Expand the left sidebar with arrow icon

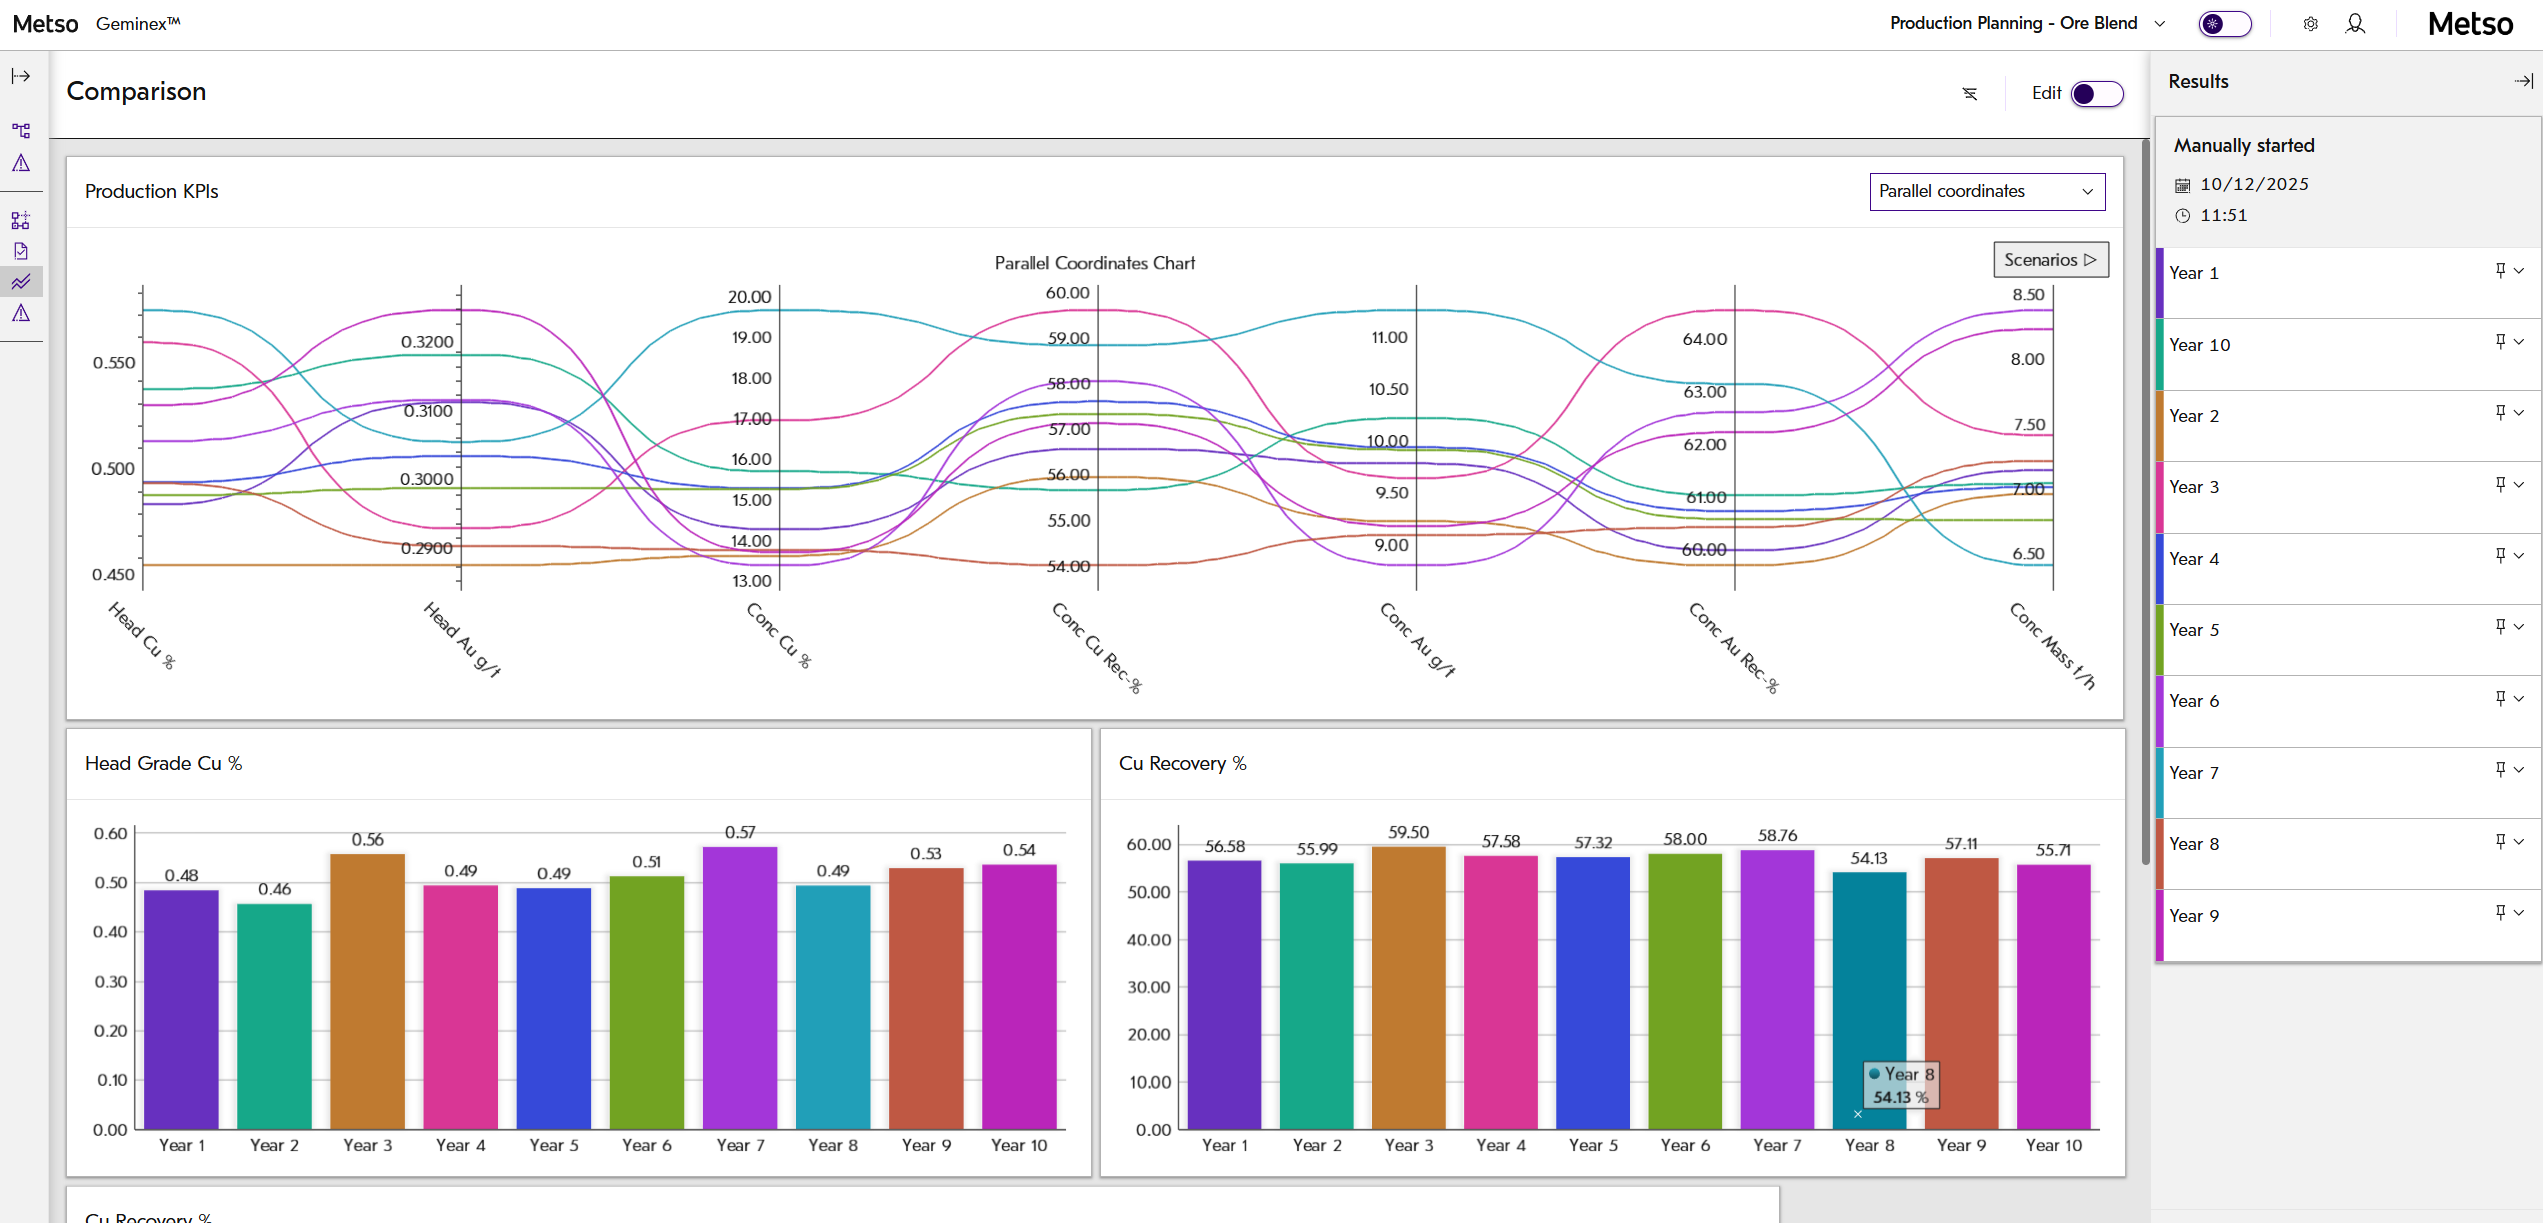(x=21, y=76)
